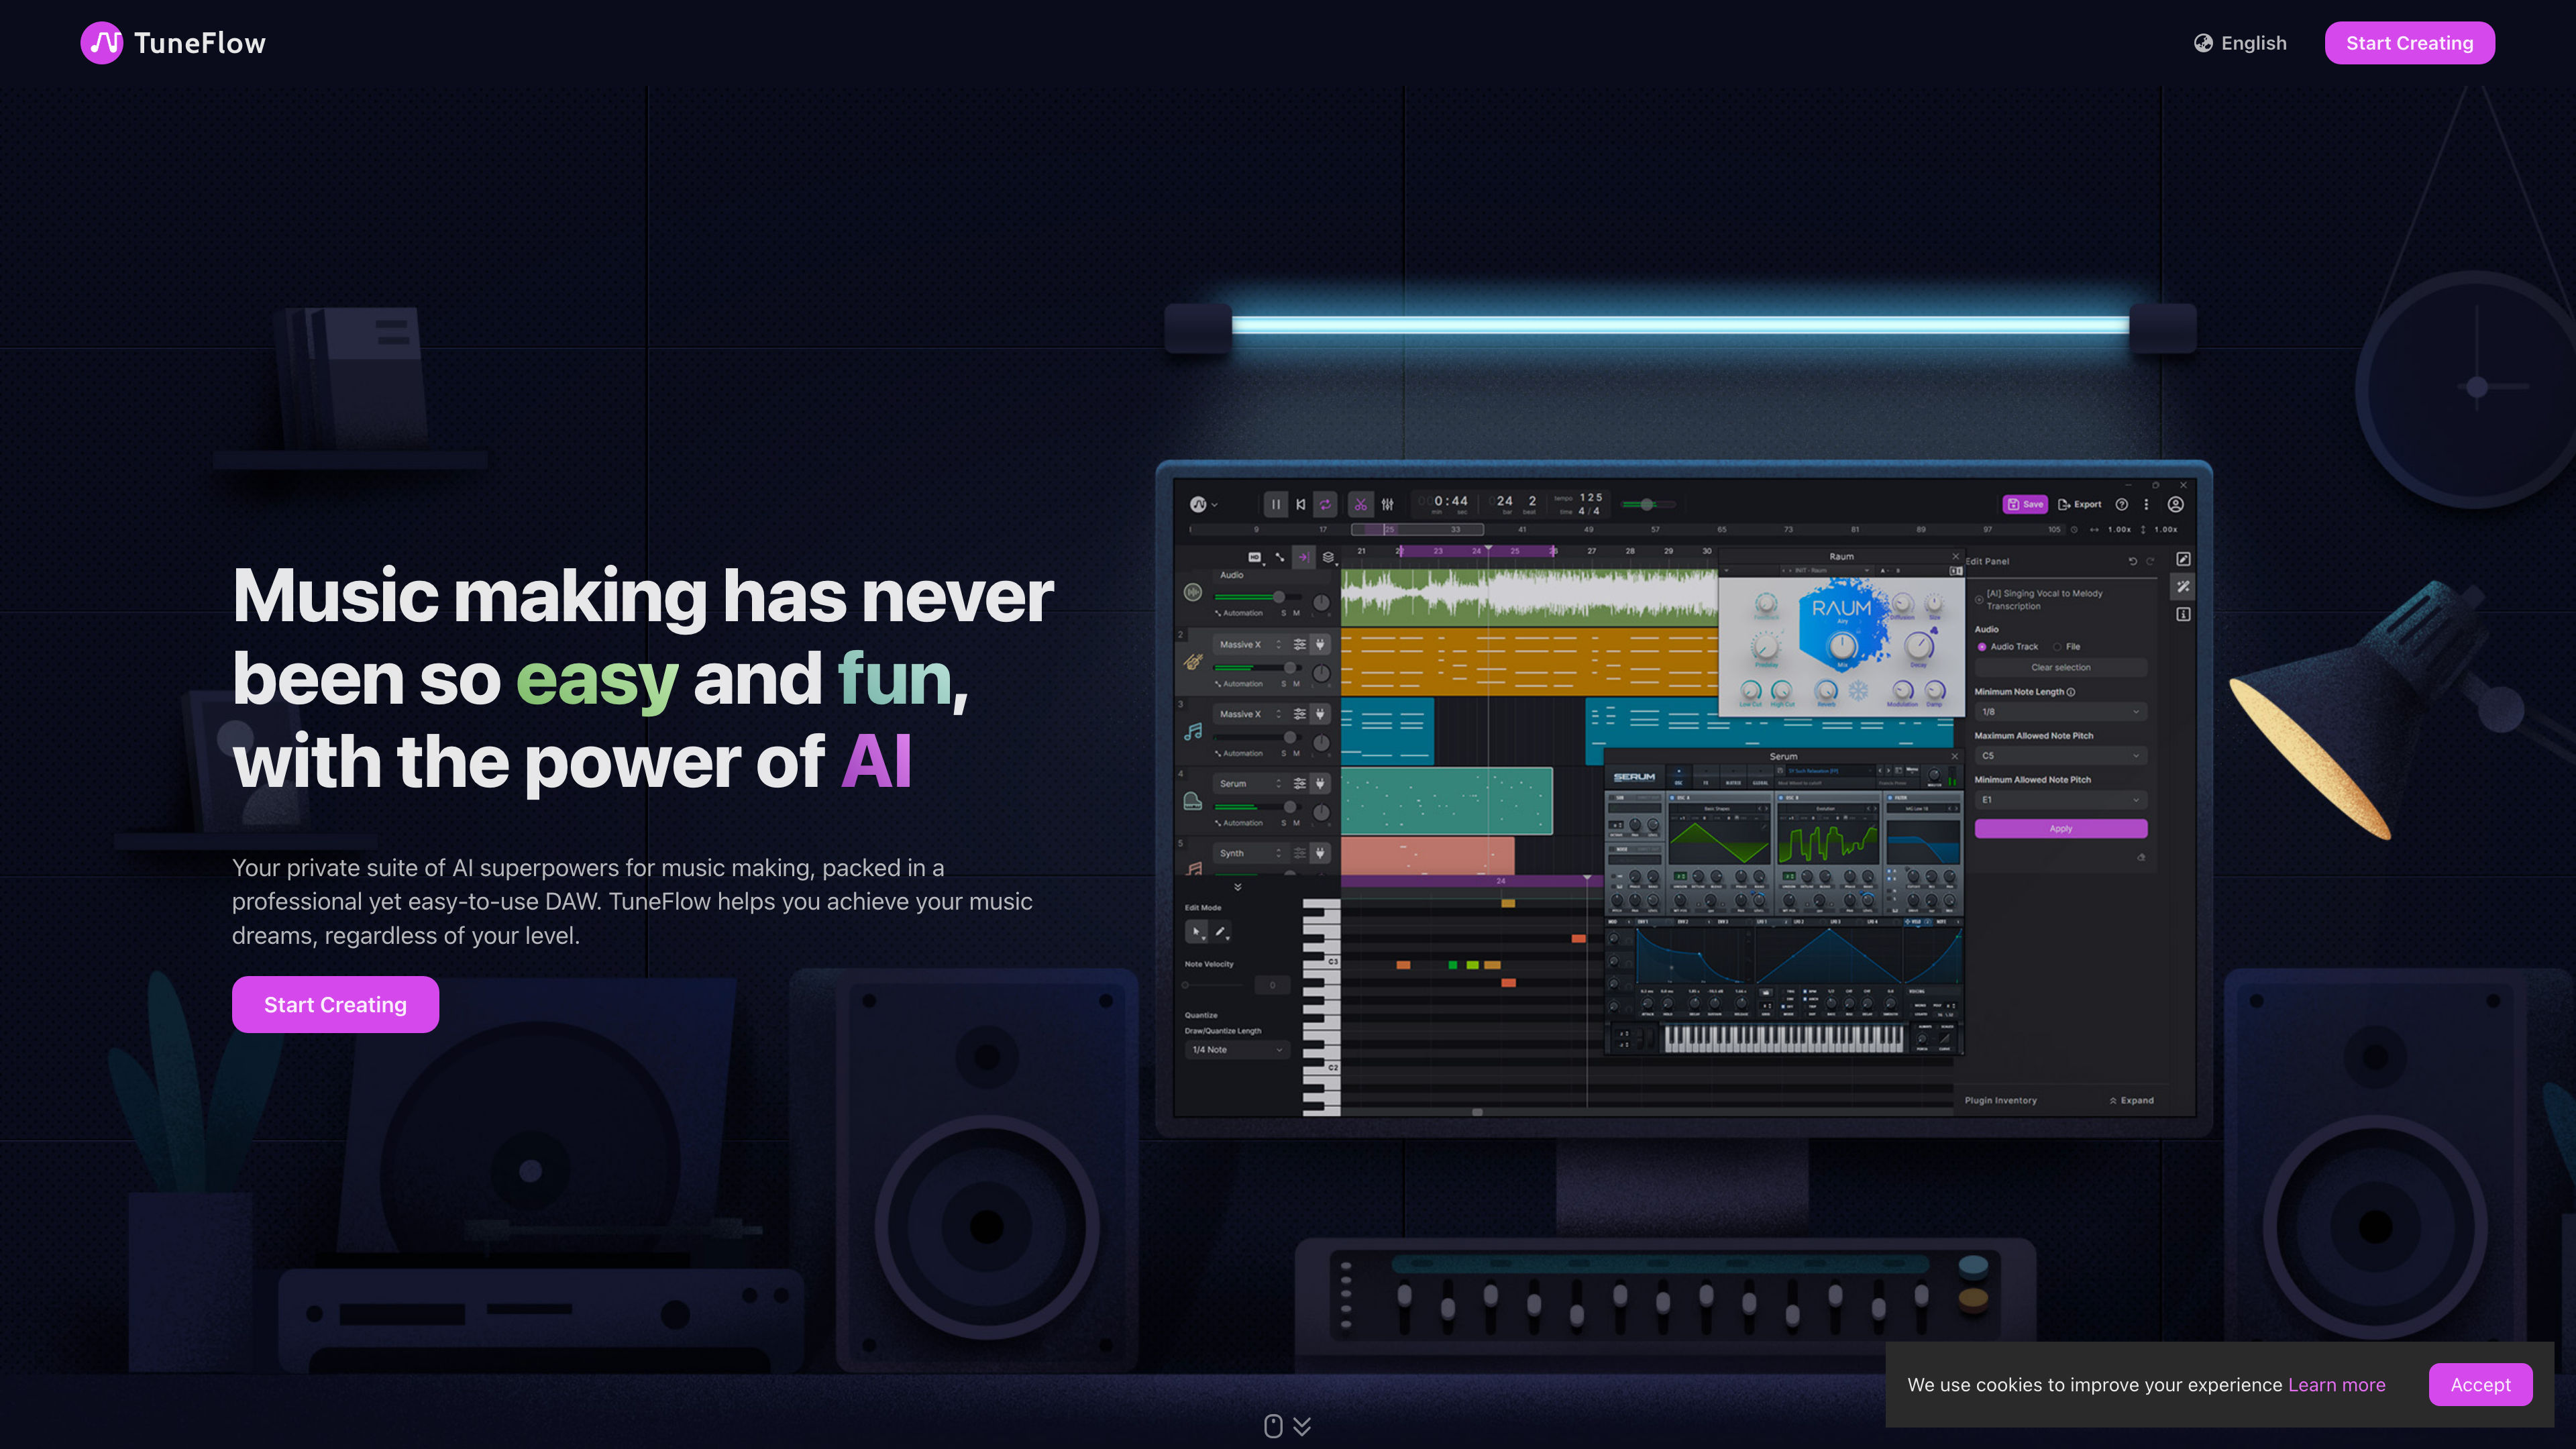Click the header Start Creating button

[2410, 43]
